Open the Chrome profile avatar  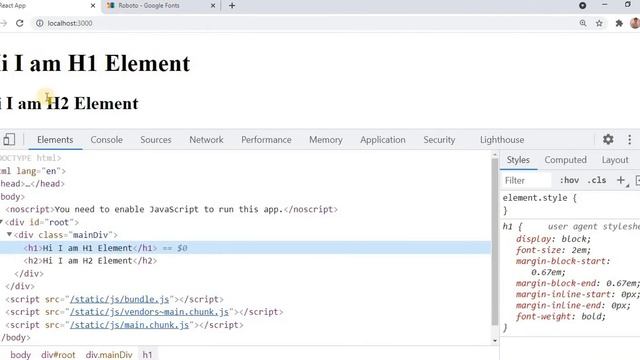(x=635, y=23)
